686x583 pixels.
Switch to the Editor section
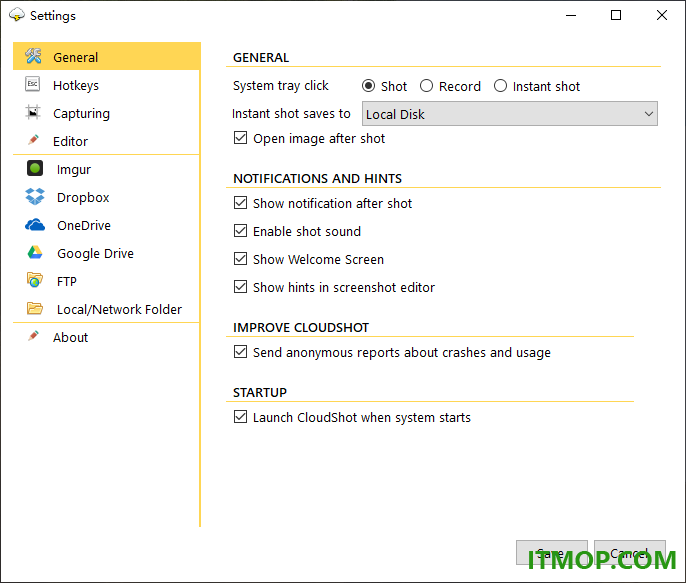click(x=107, y=141)
